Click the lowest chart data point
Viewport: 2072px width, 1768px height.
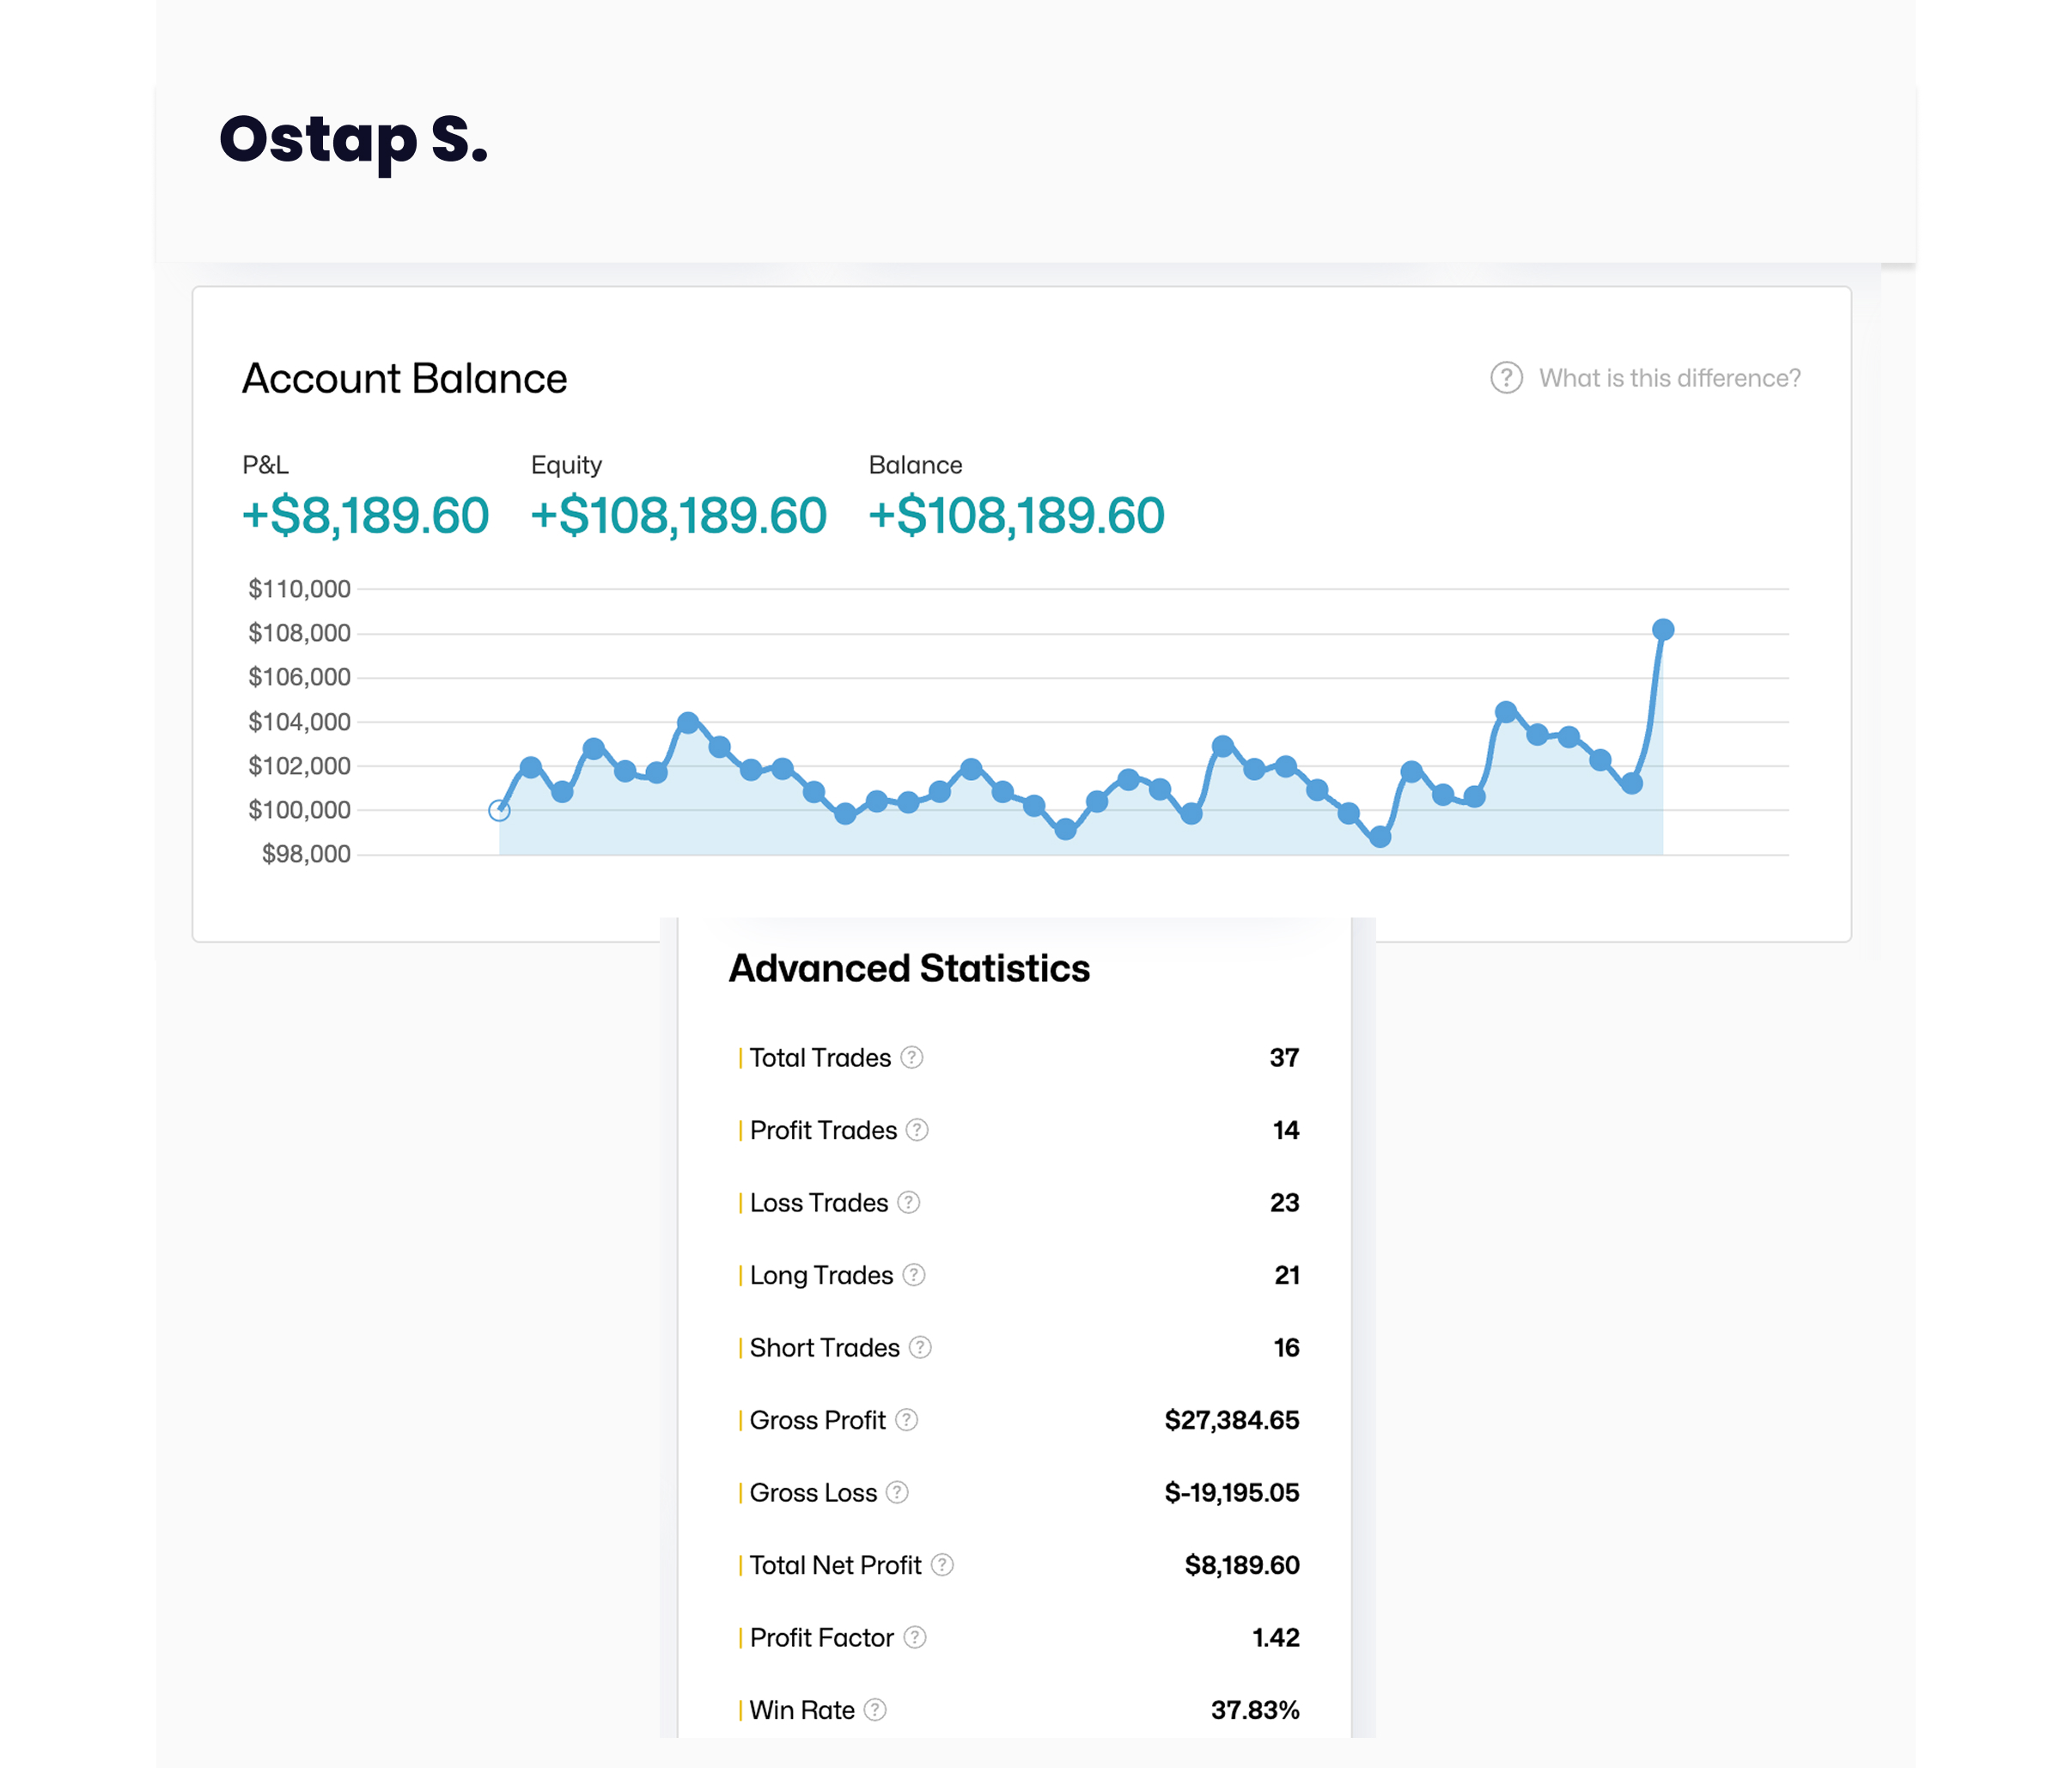pos(1380,837)
